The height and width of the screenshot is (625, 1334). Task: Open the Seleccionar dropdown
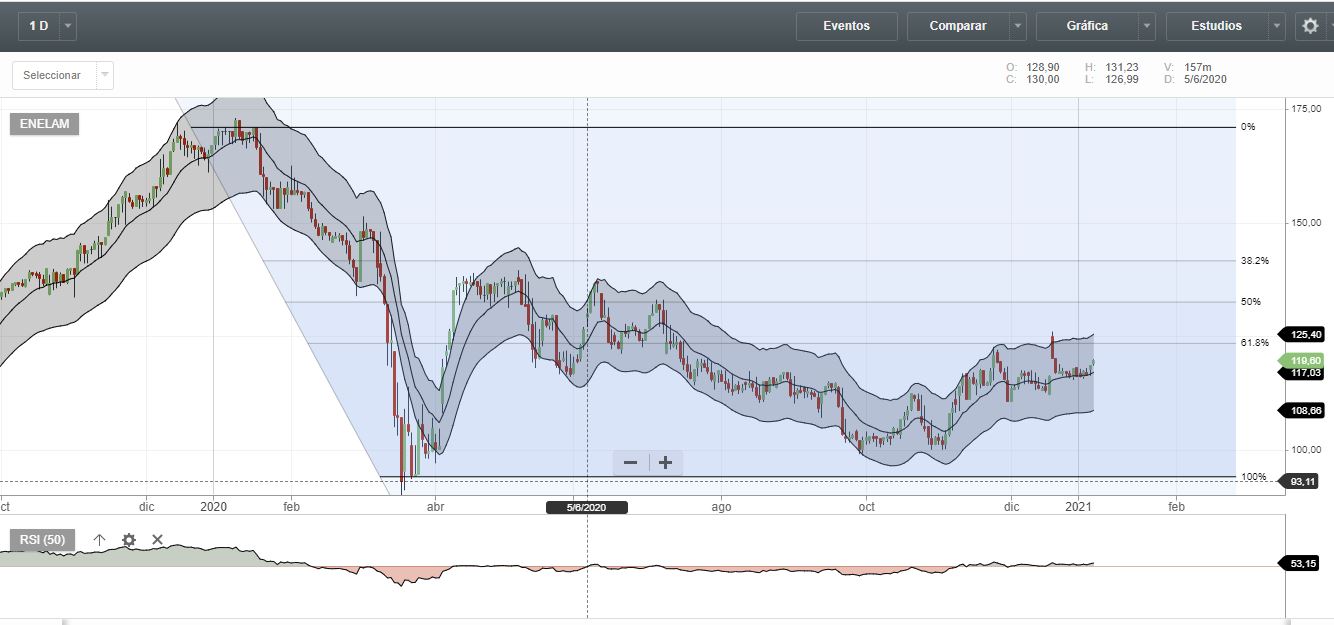tap(62, 75)
